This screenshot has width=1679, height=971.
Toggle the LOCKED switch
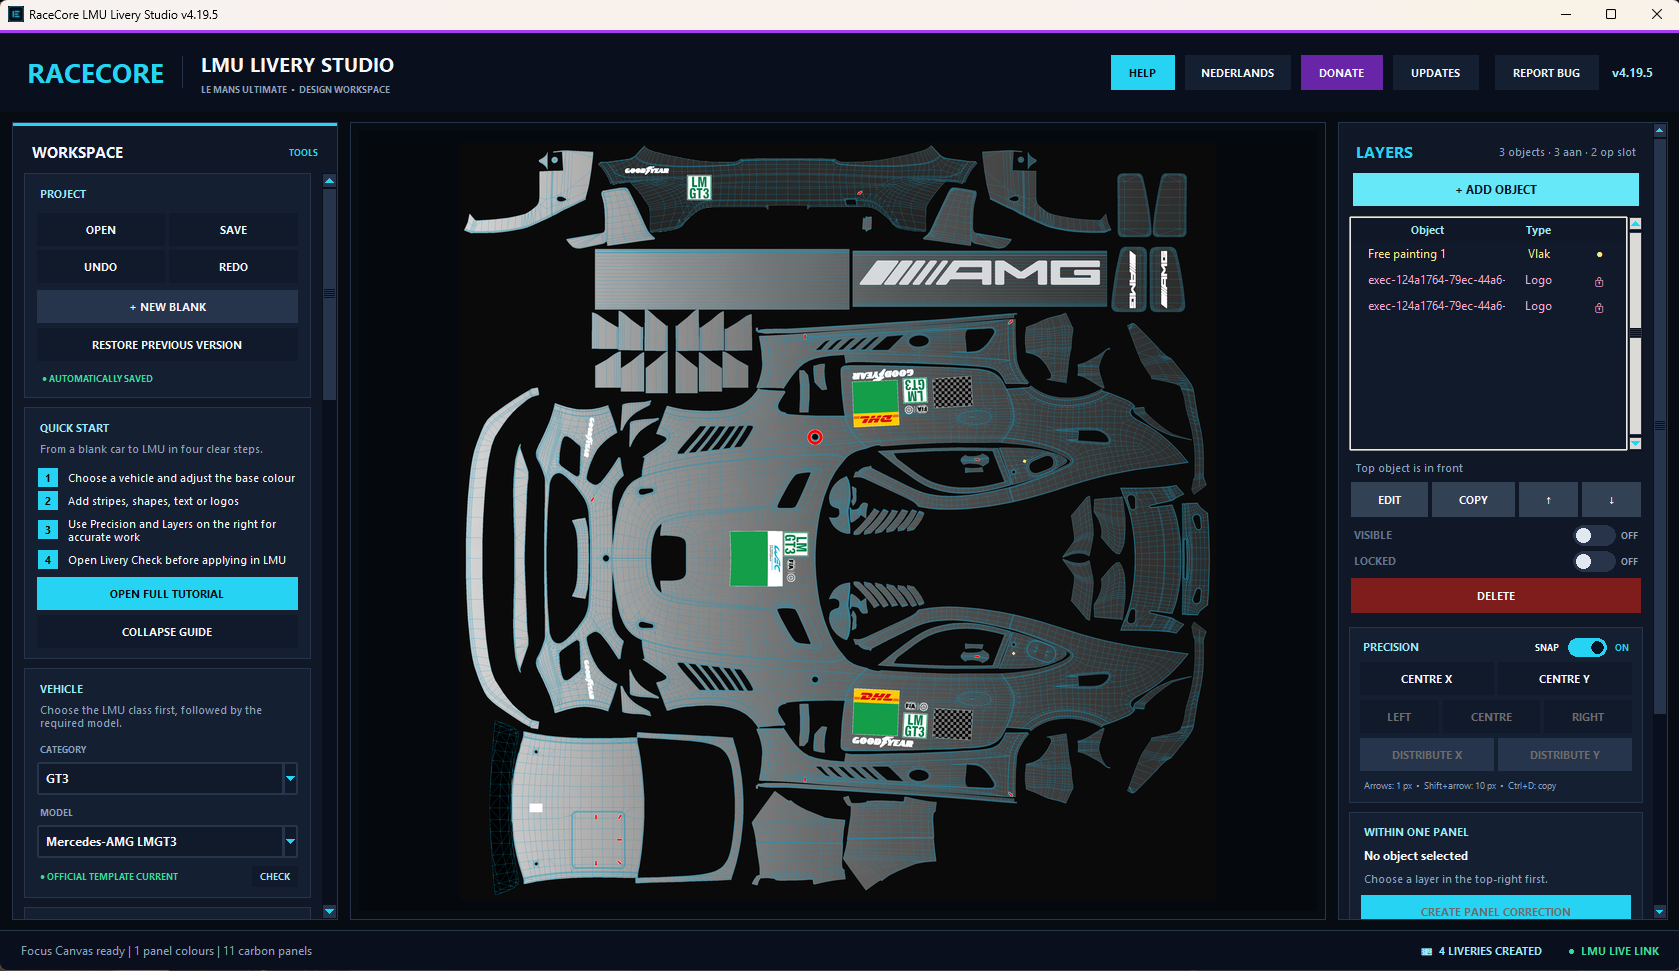tap(1592, 562)
